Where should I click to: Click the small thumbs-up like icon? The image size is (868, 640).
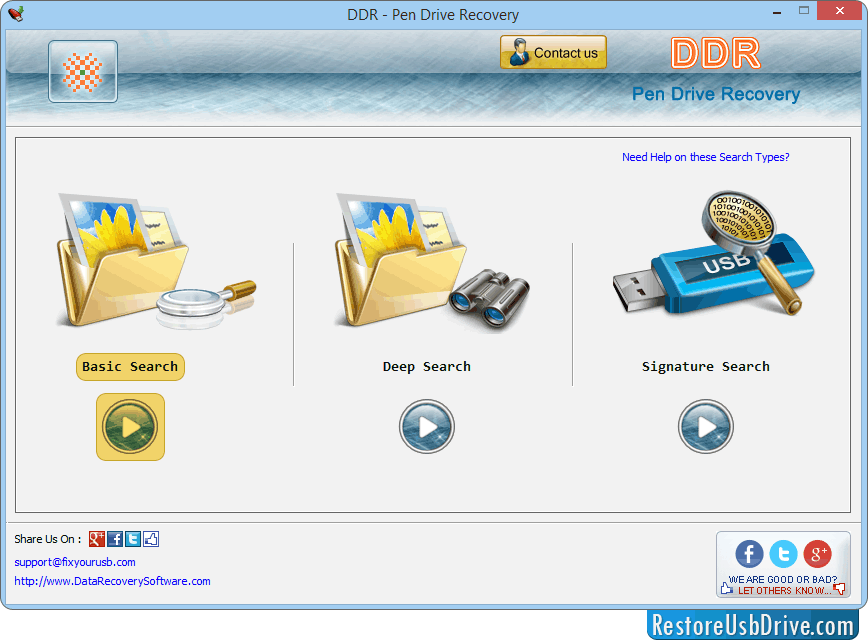point(151,539)
